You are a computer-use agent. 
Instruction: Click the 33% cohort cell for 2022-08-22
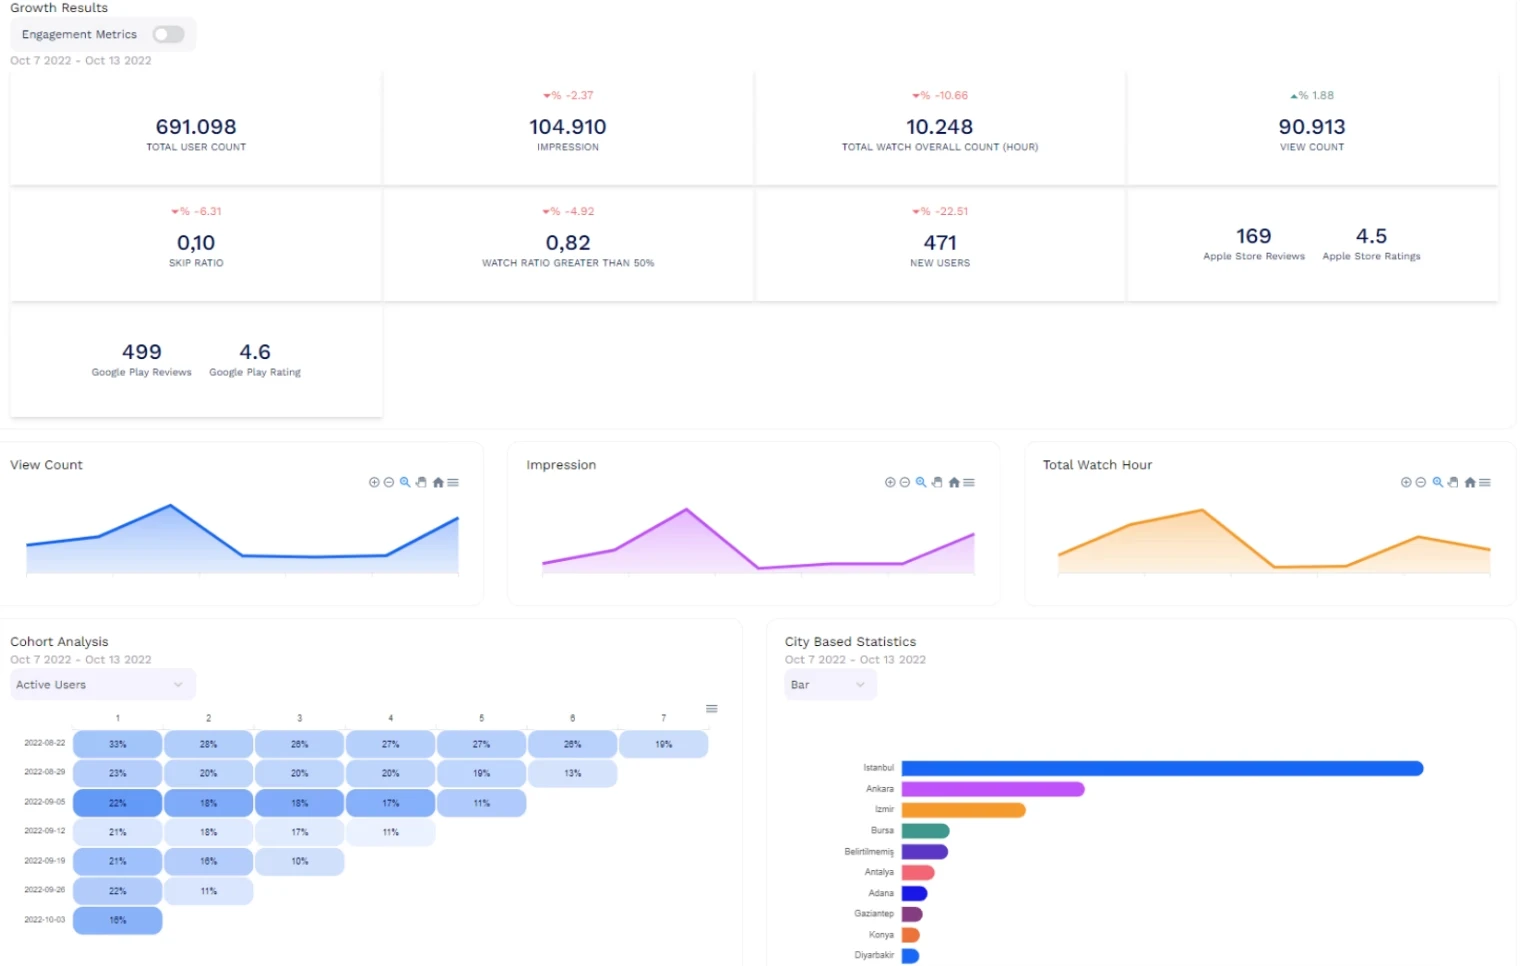coord(117,744)
